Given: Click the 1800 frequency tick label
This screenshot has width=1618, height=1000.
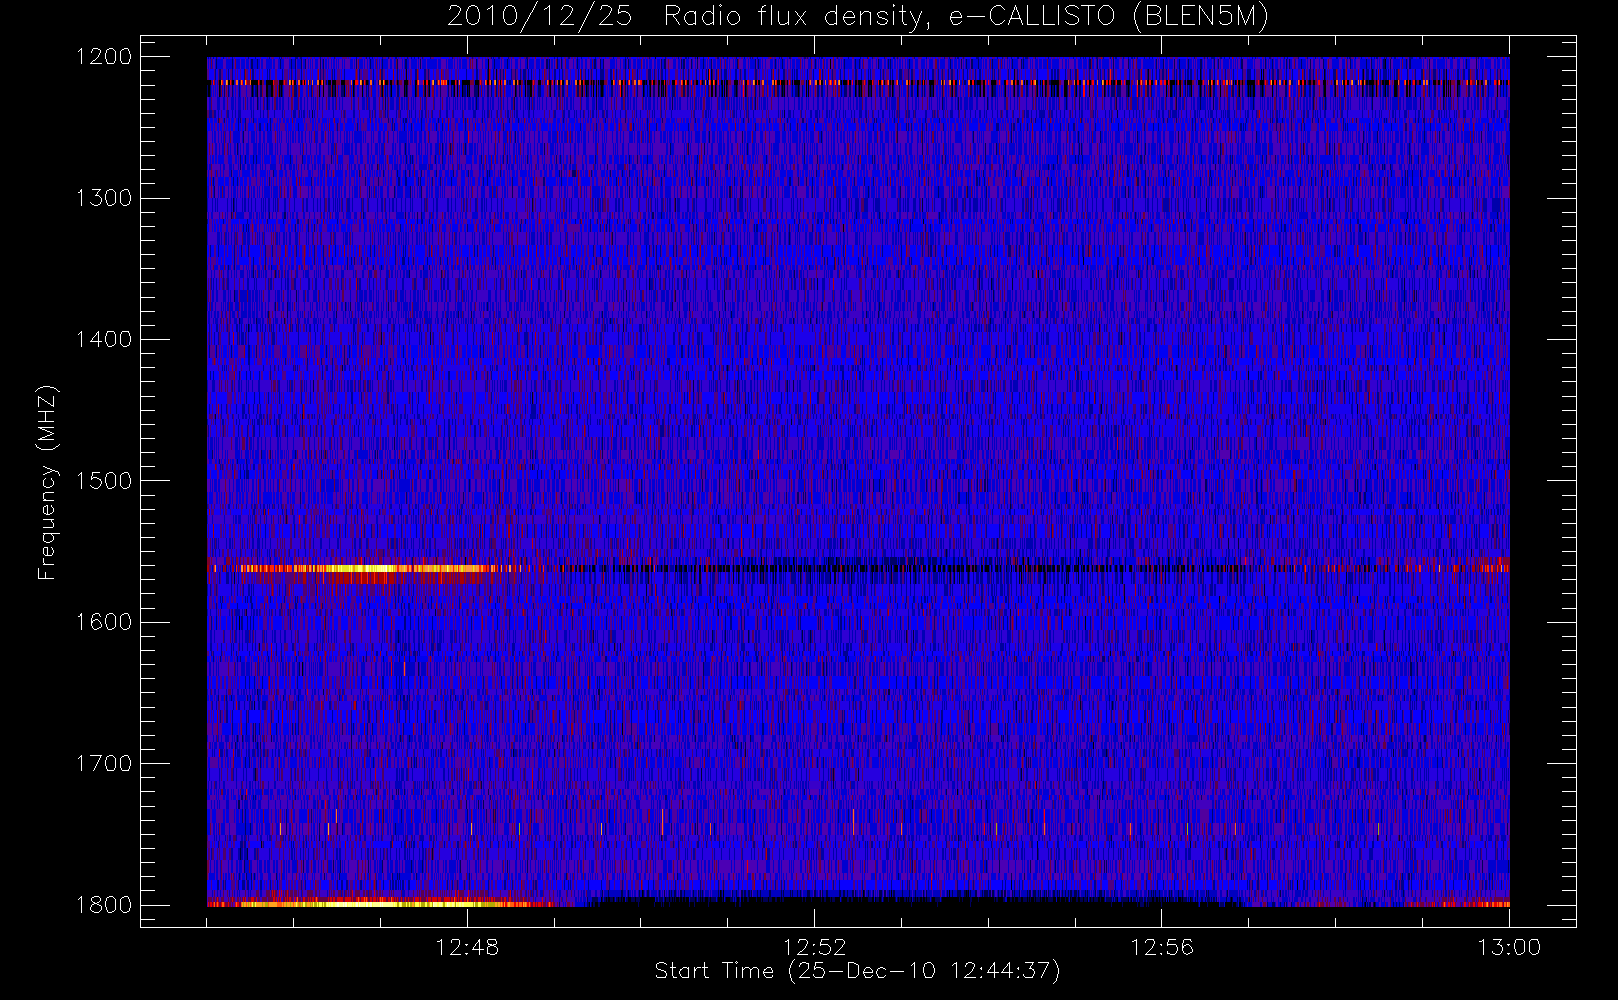Looking at the screenshot, I should (x=104, y=905).
